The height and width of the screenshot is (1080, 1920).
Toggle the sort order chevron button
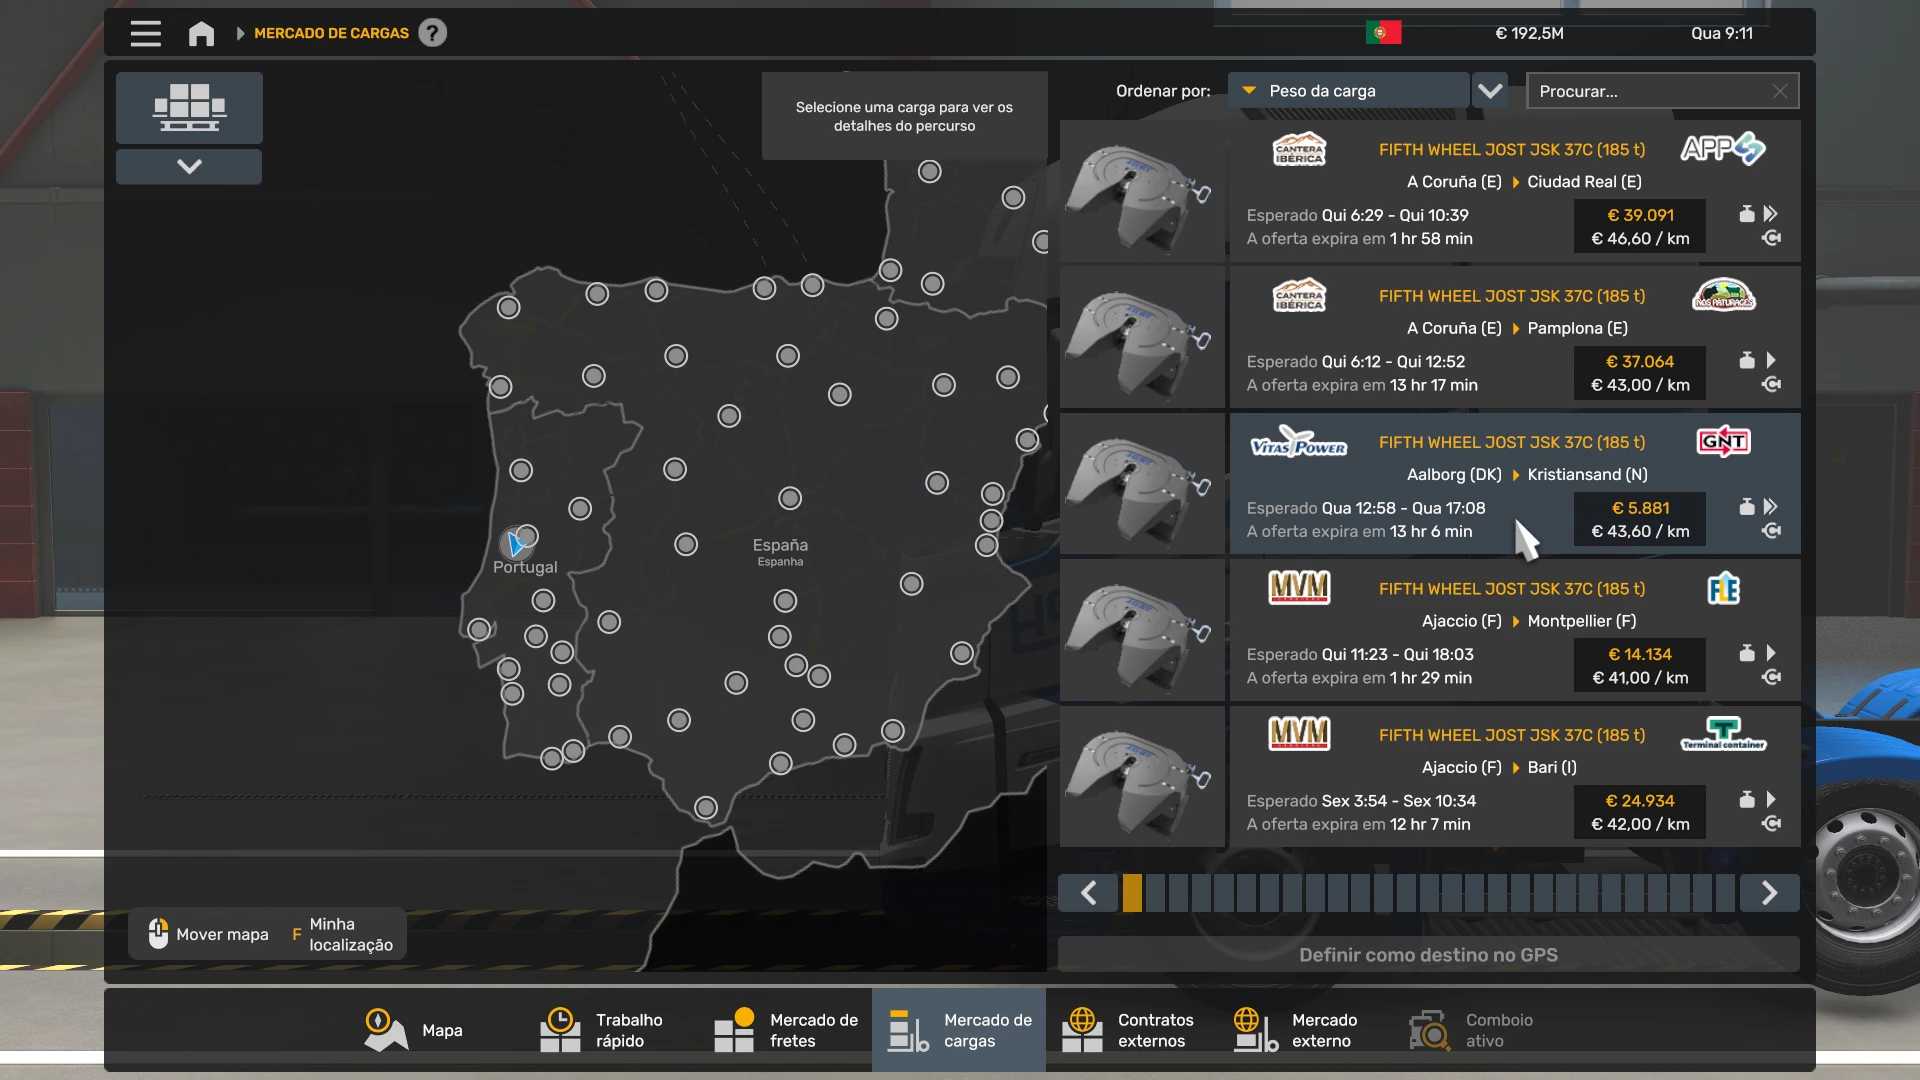tap(1490, 91)
